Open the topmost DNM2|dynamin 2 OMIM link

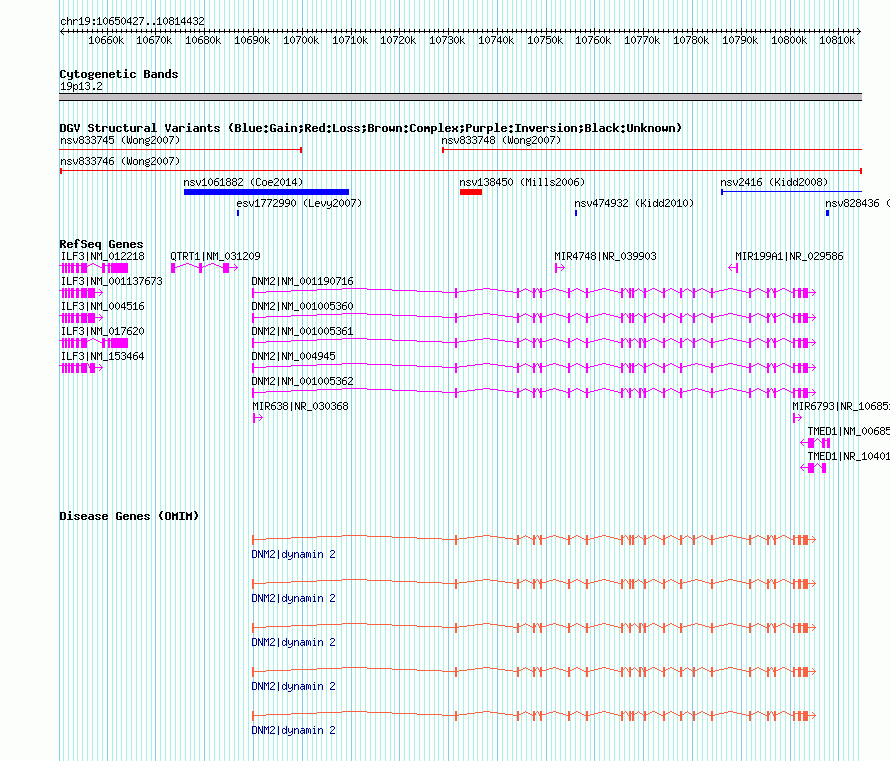[293, 554]
